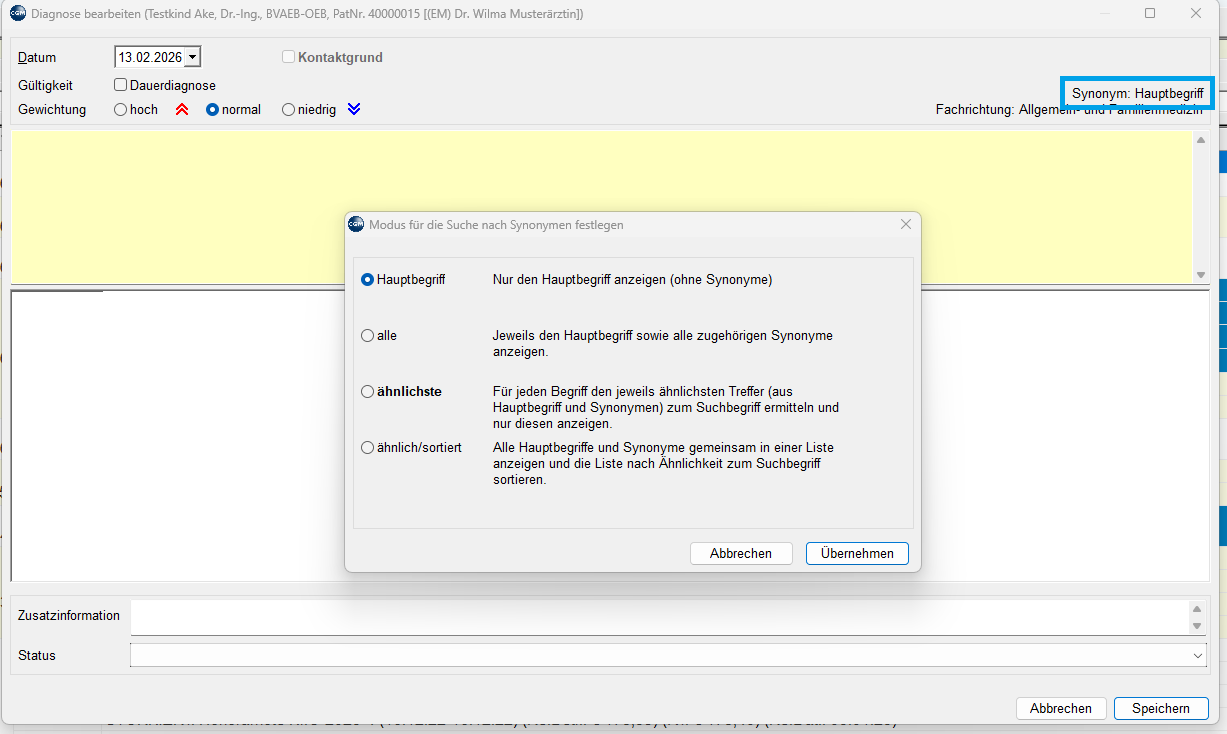Screen dimensions: 1227x734
Task: Save the diagnosis with Speichern
Action: 1160,708
